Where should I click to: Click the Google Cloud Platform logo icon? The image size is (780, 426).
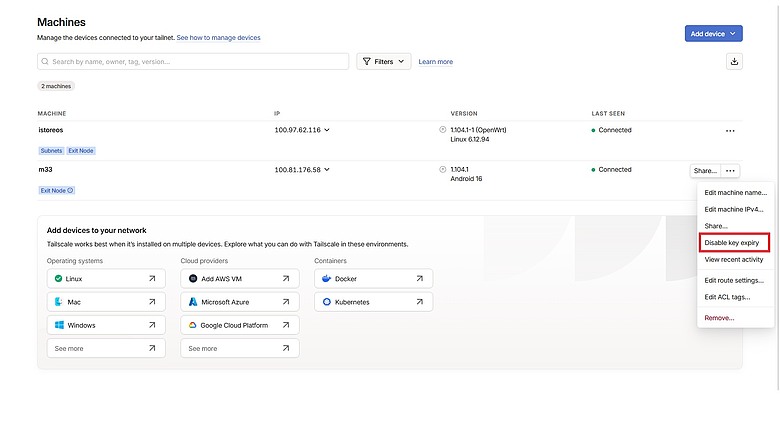click(x=193, y=325)
